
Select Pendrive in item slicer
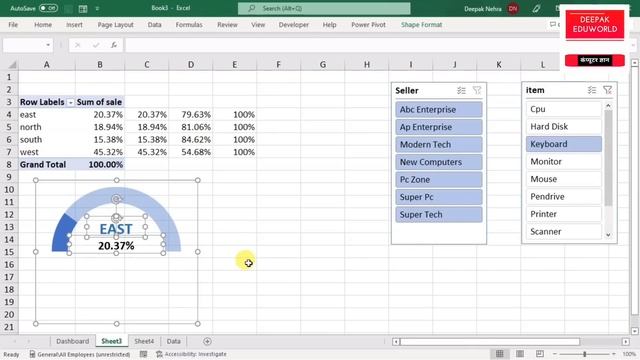coord(564,197)
